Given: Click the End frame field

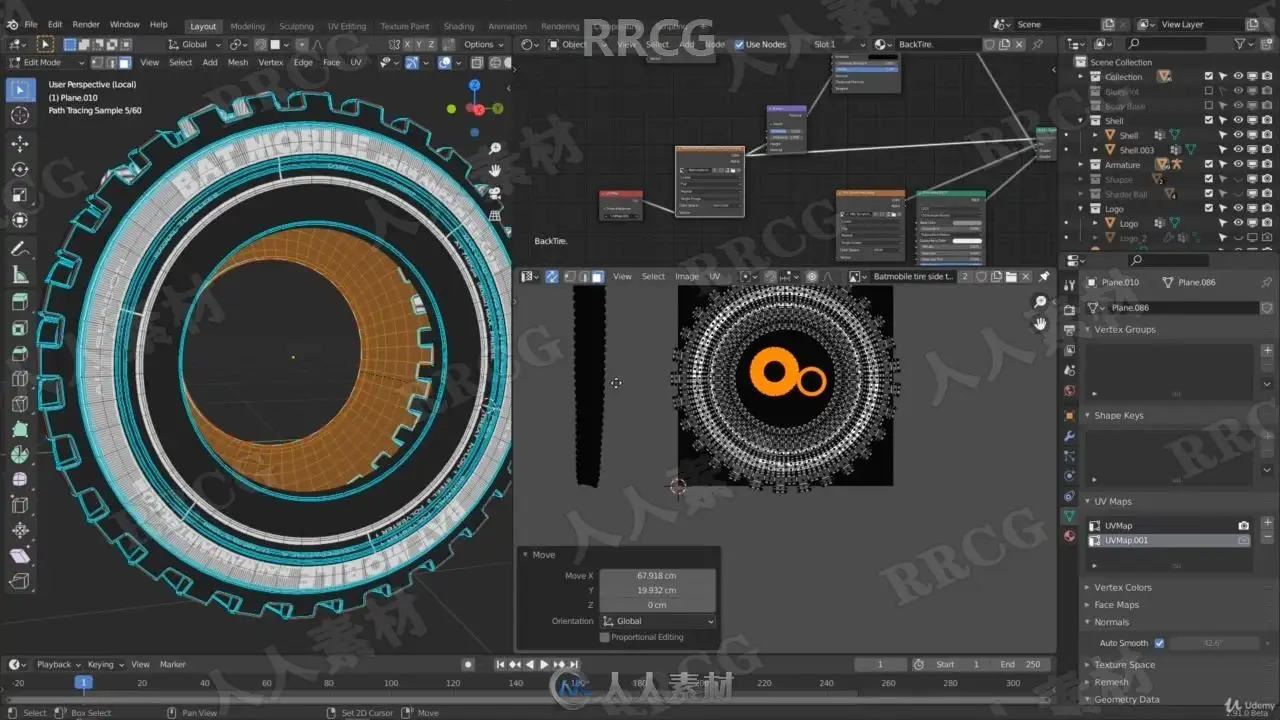Looking at the screenshot, I should (x=1019, y=664).
